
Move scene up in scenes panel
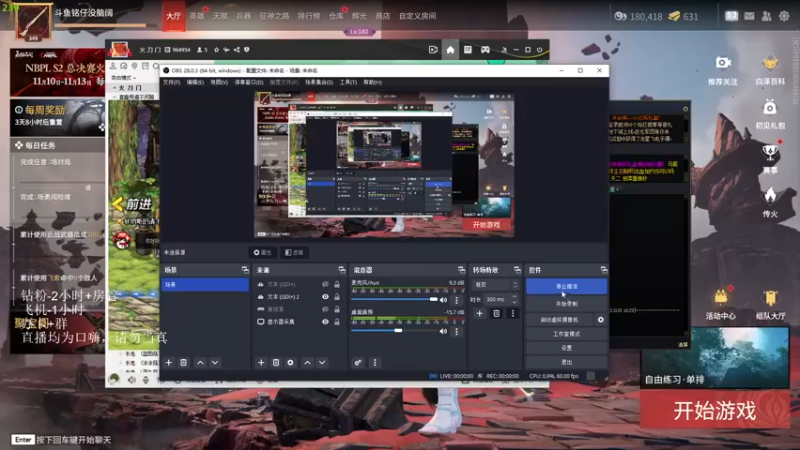[x=201, y=362]
